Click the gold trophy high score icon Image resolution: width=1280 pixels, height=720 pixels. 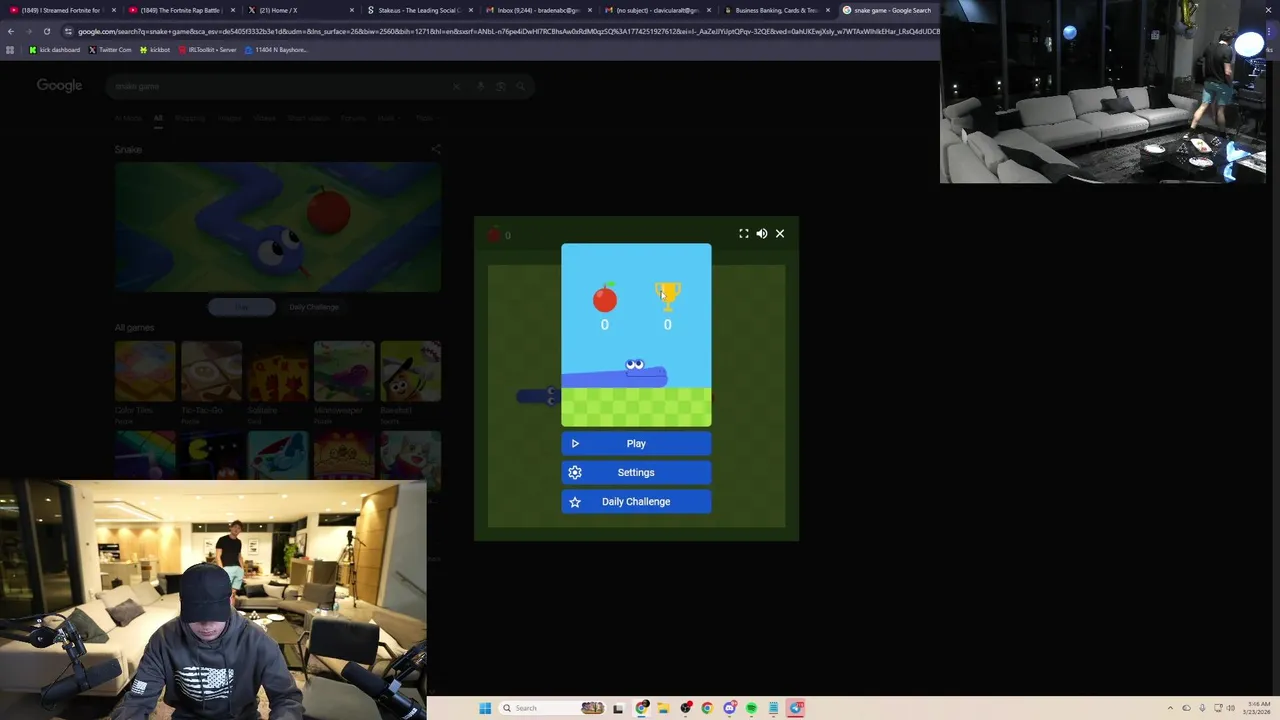667,295
